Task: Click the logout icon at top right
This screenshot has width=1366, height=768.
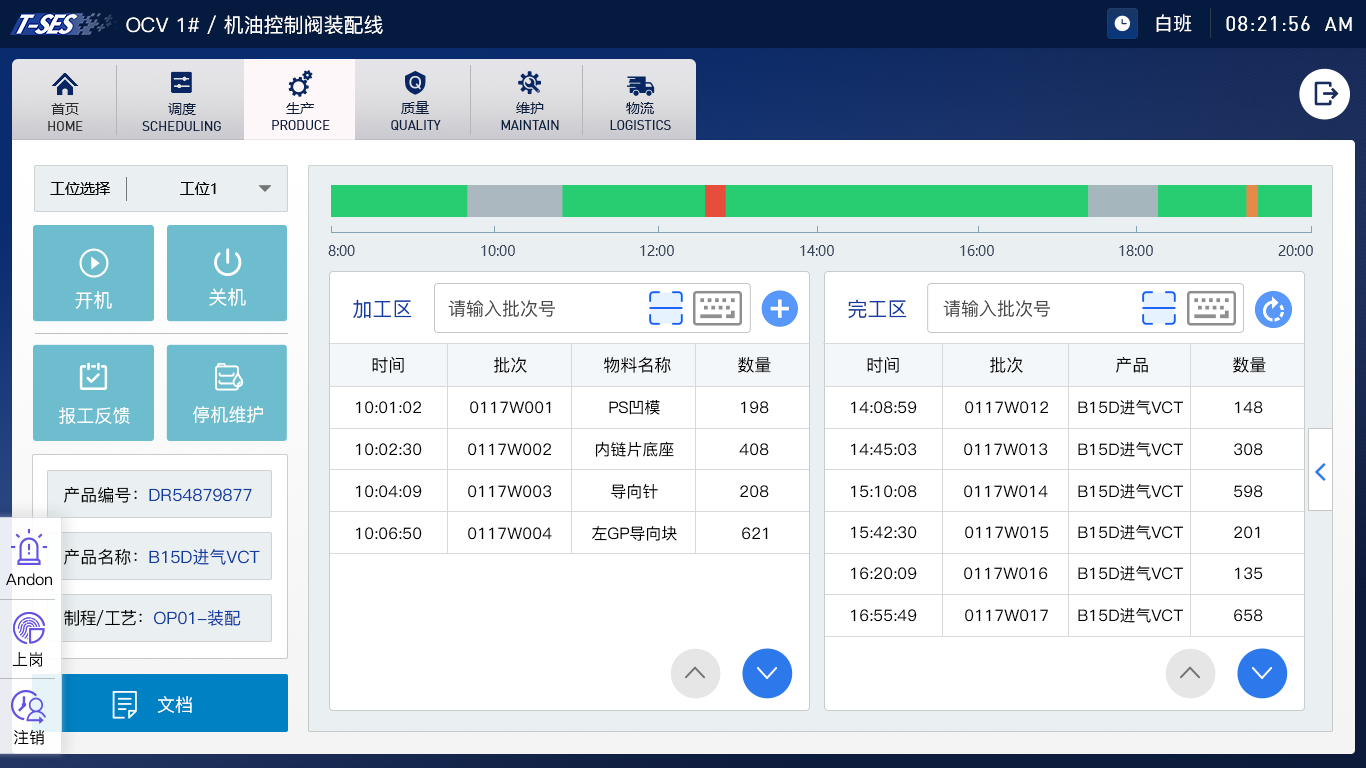Action: pos(1324,93)
